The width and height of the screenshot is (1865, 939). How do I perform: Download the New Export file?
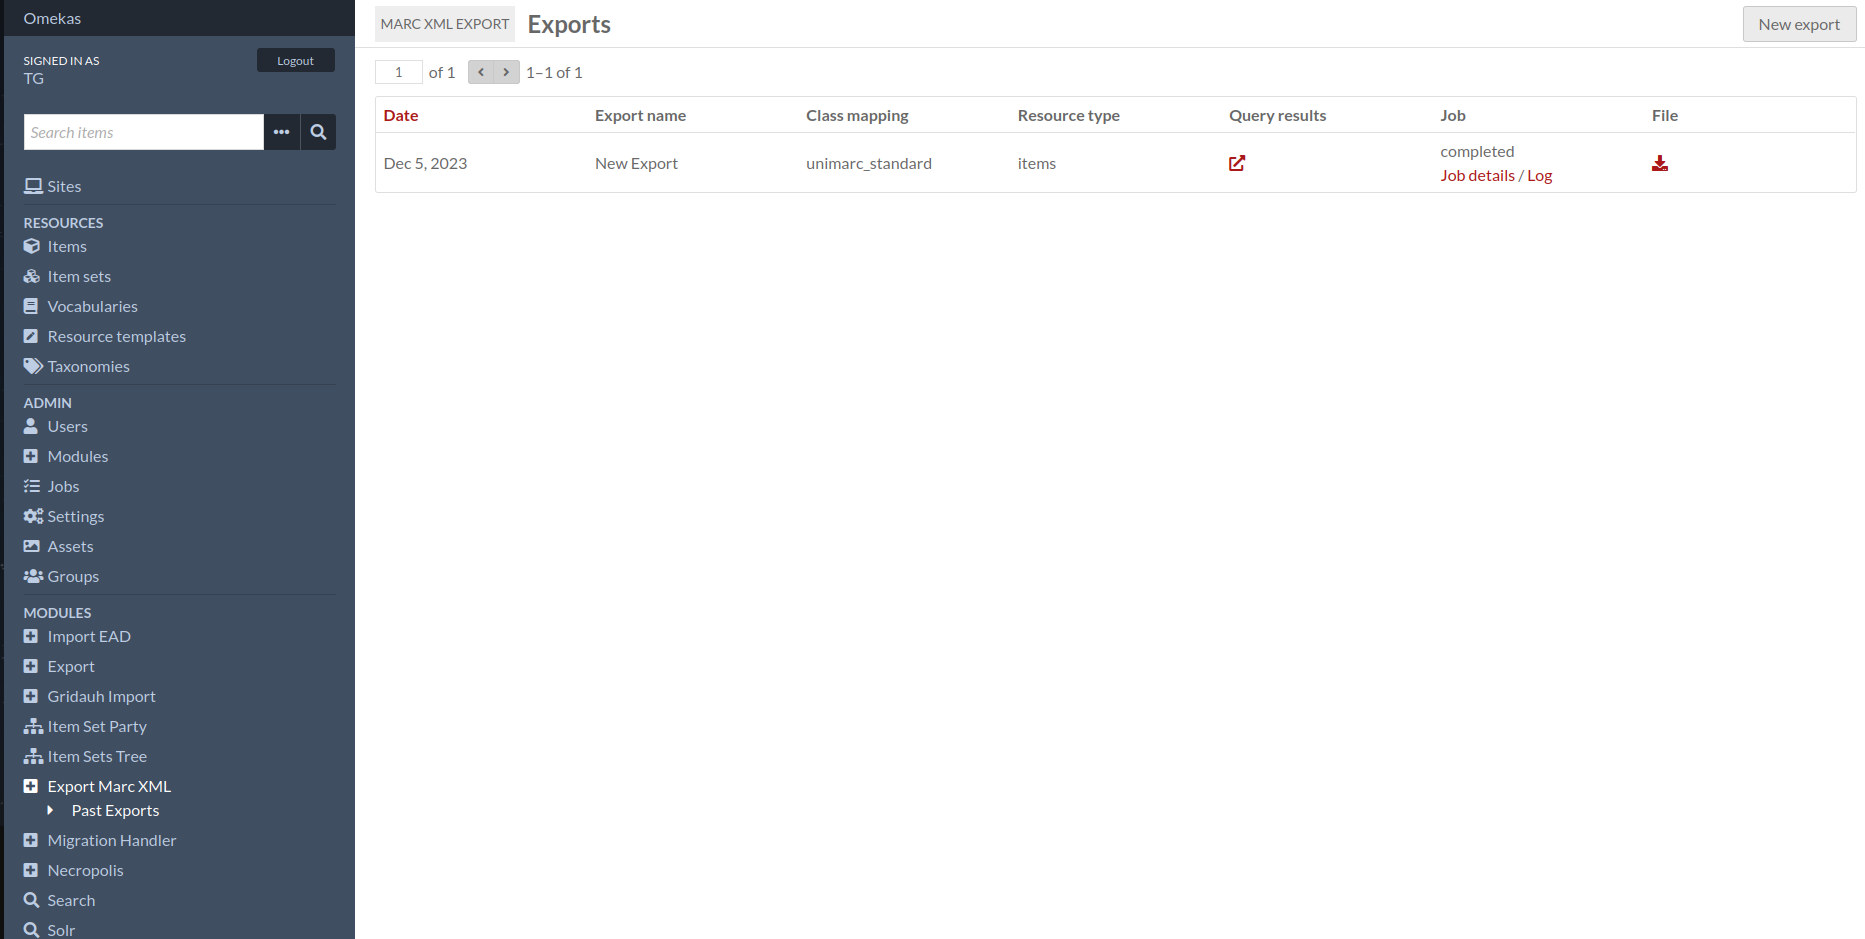(1660, 163)
